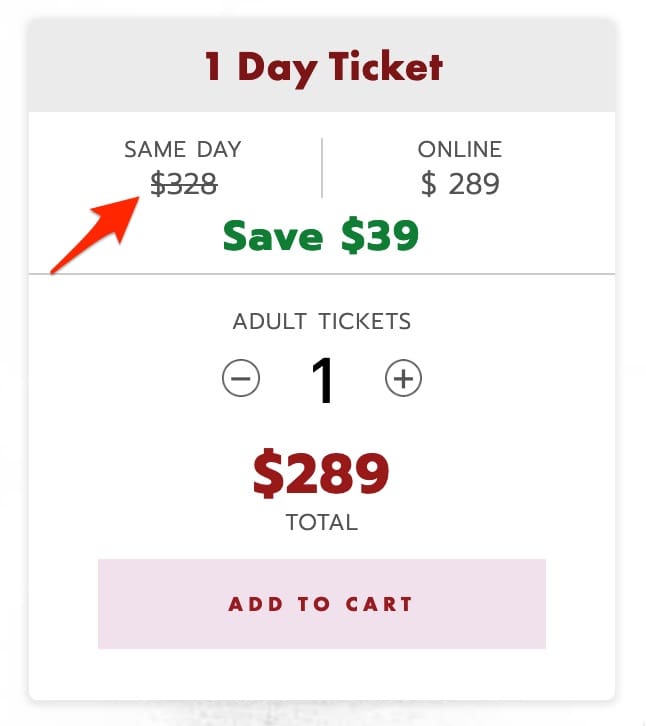Click the 1 Day Ticket heading
The width and height of the screenshot is (646, 726).
point(323,68)
